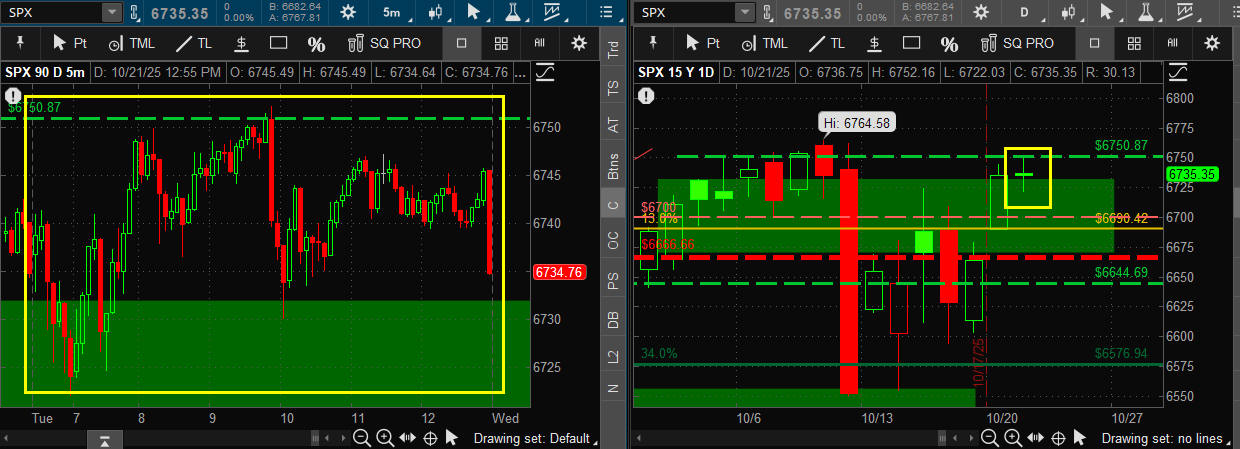Screen dimensions: 1240x449
Task: Open the TS sidebar tab
Action: pyautogui.click(x=613, y=87)
